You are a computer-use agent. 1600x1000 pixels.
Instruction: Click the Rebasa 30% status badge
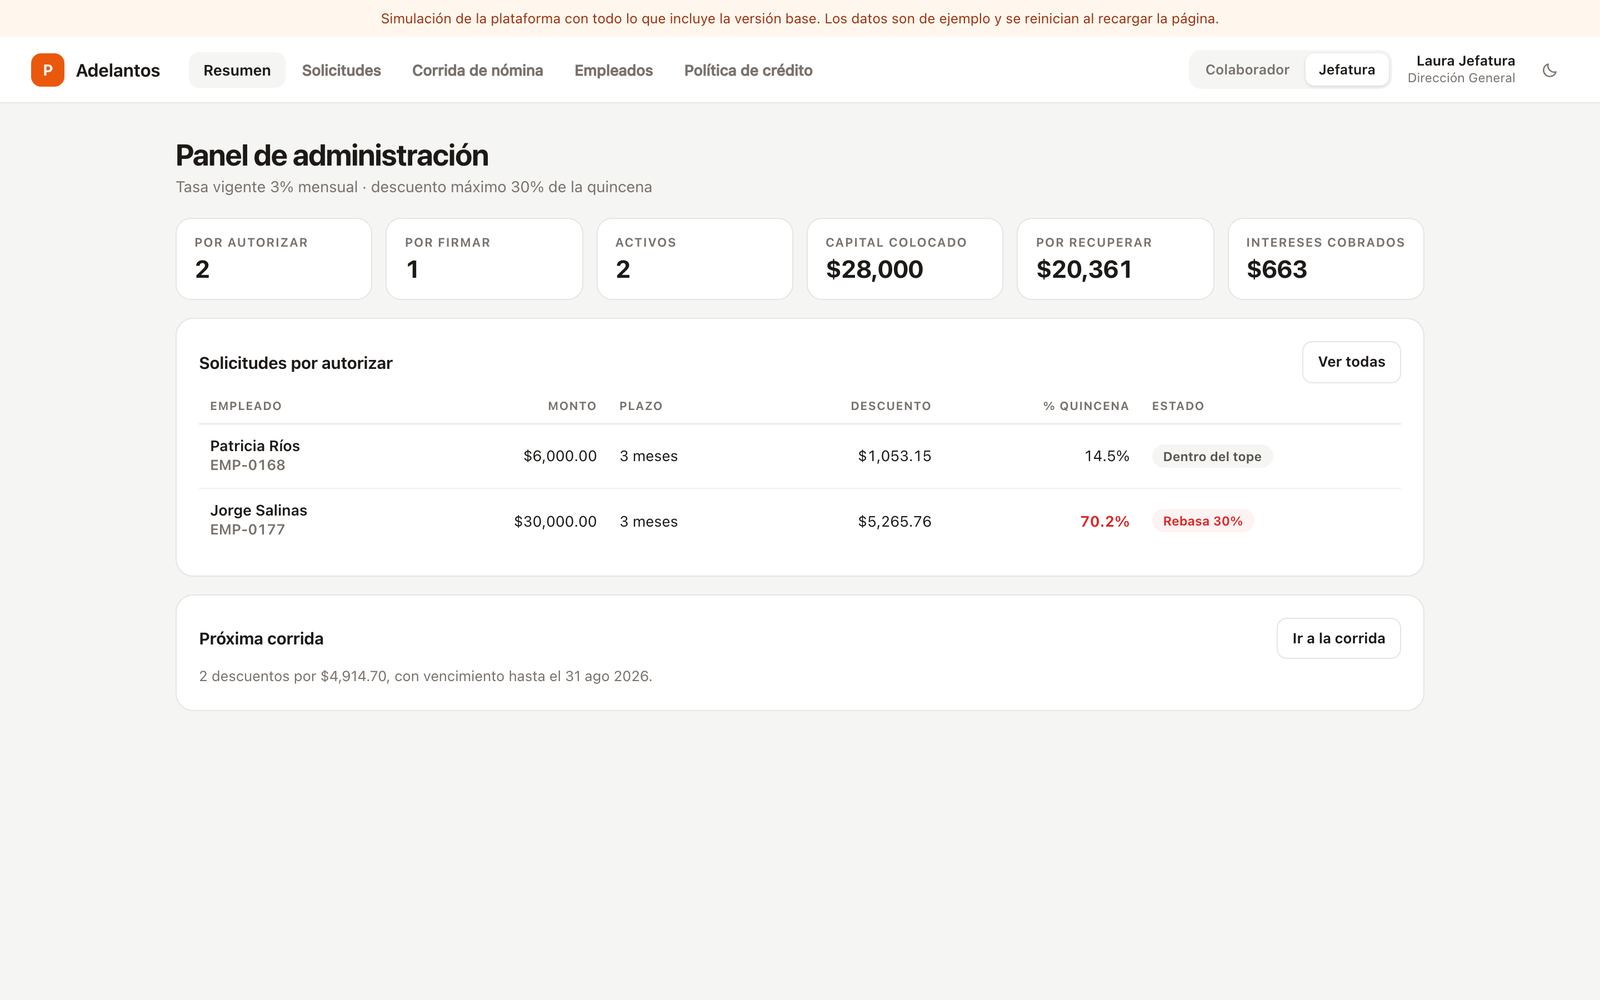tap(1202, 521)
